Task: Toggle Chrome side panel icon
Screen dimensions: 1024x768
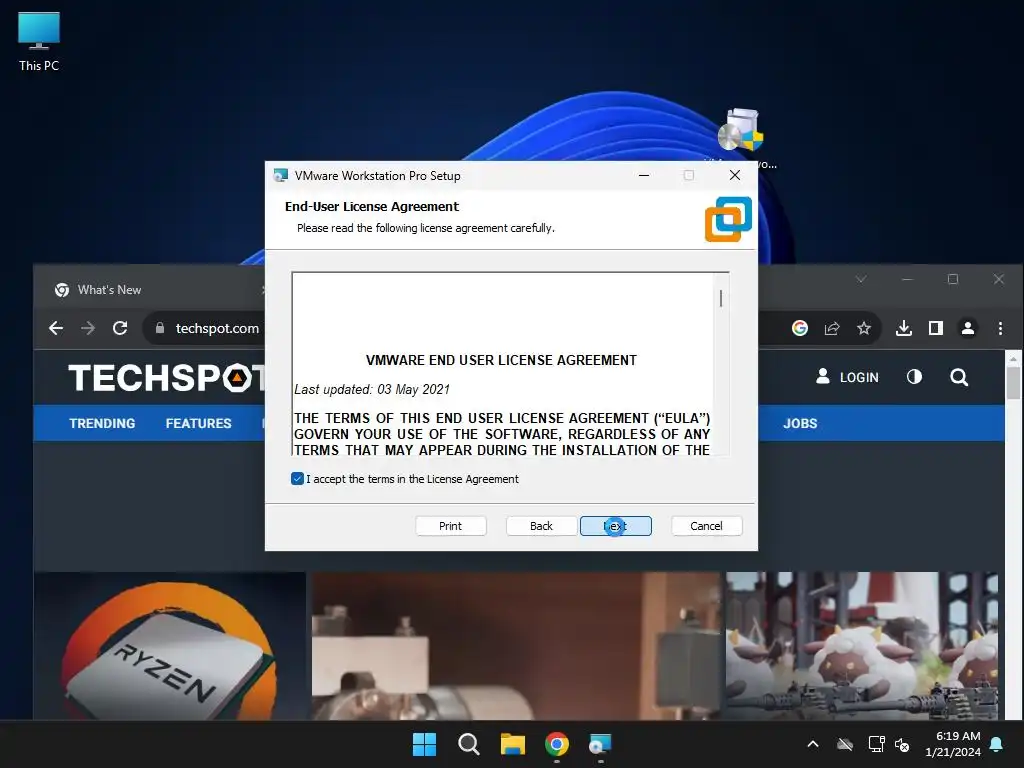Action: click(936, 328)
